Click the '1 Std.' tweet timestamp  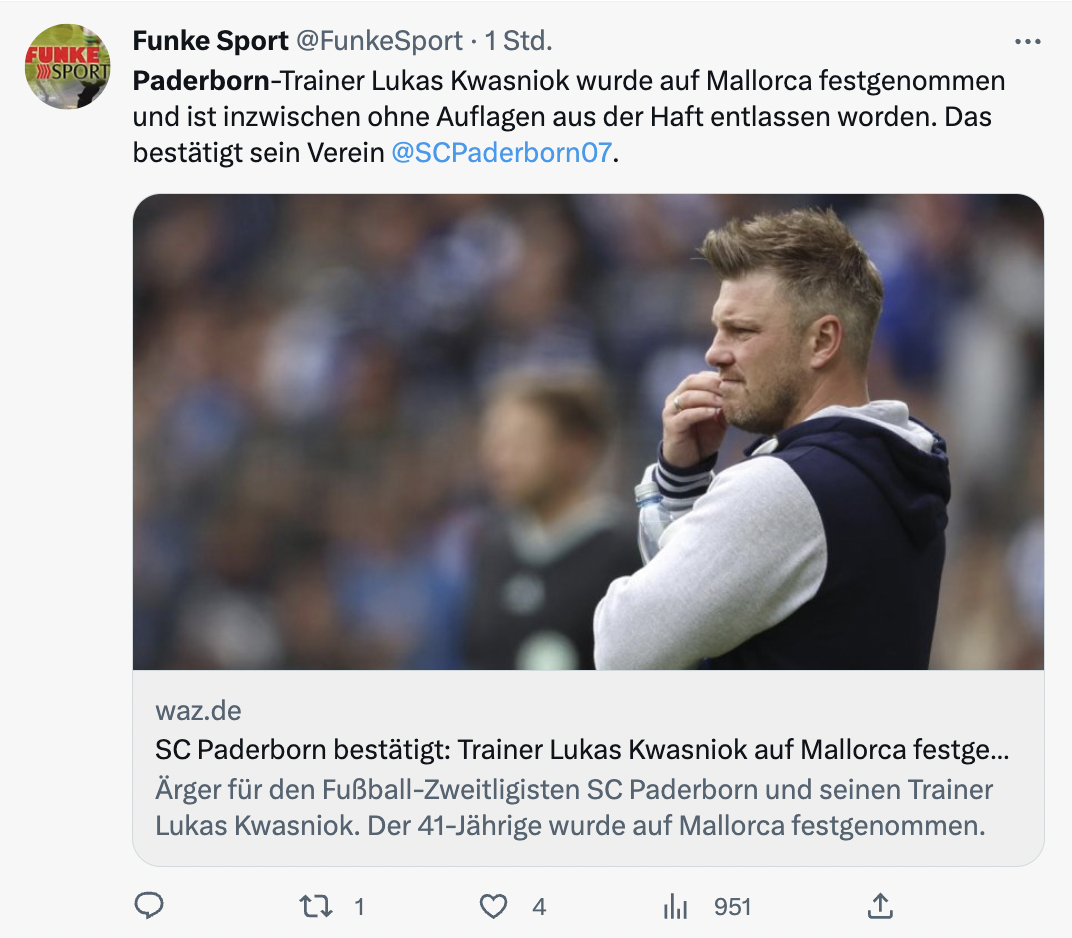(518, 41)
